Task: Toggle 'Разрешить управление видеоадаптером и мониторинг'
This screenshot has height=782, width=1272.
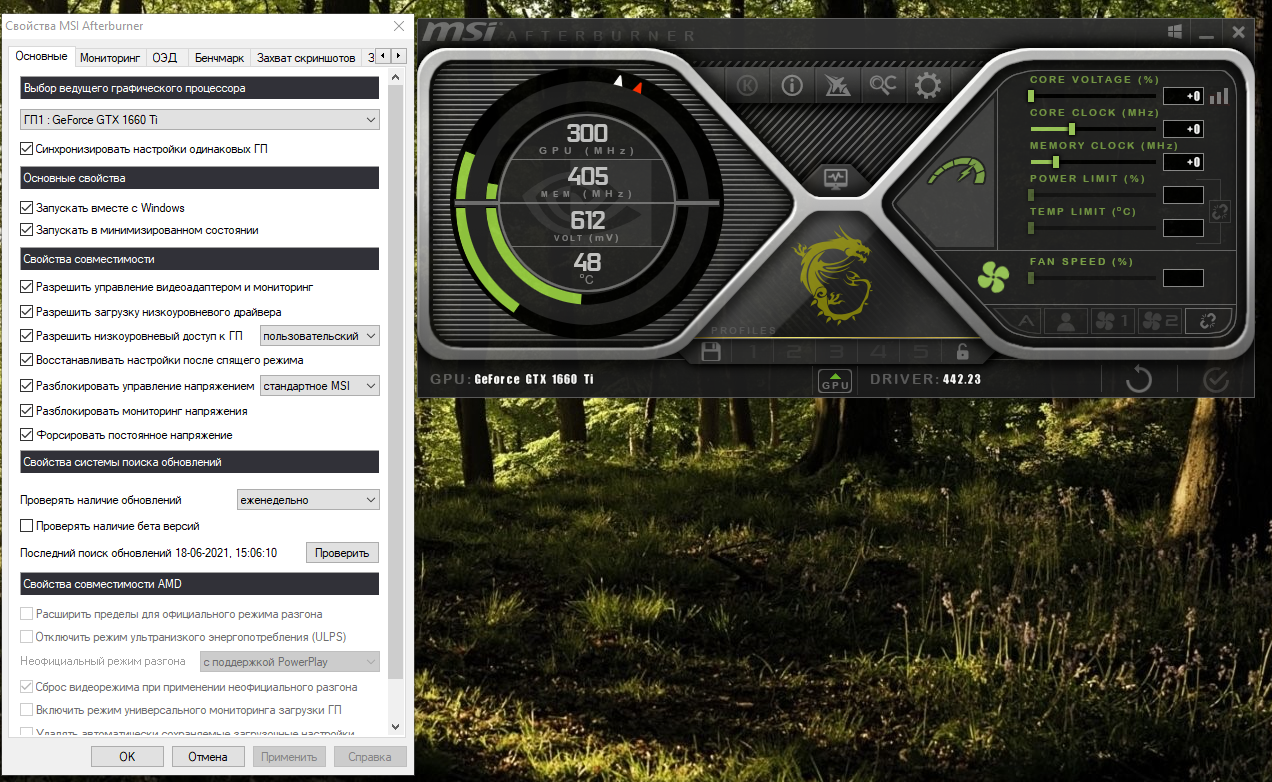Action: coord(27,287)
